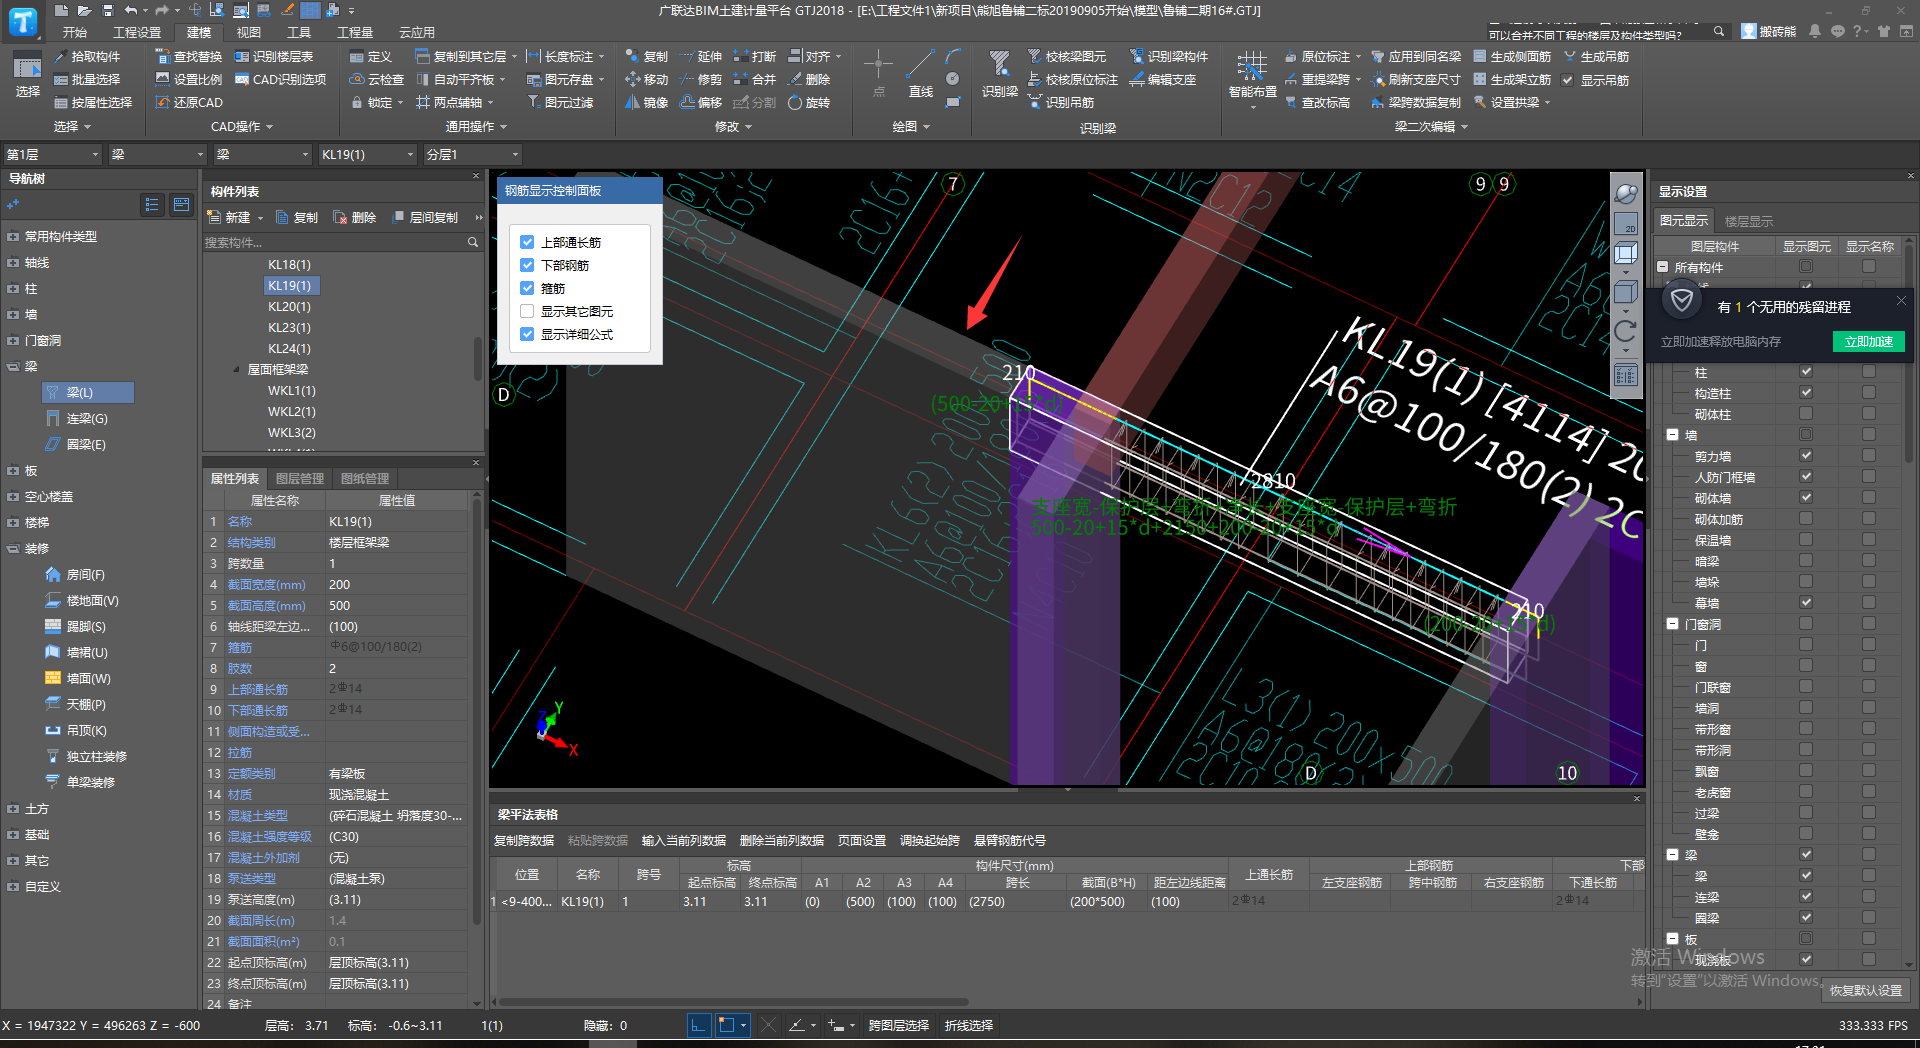Switch to 图层管理 tab
1920x1048 pixels.
coord(300,479)
